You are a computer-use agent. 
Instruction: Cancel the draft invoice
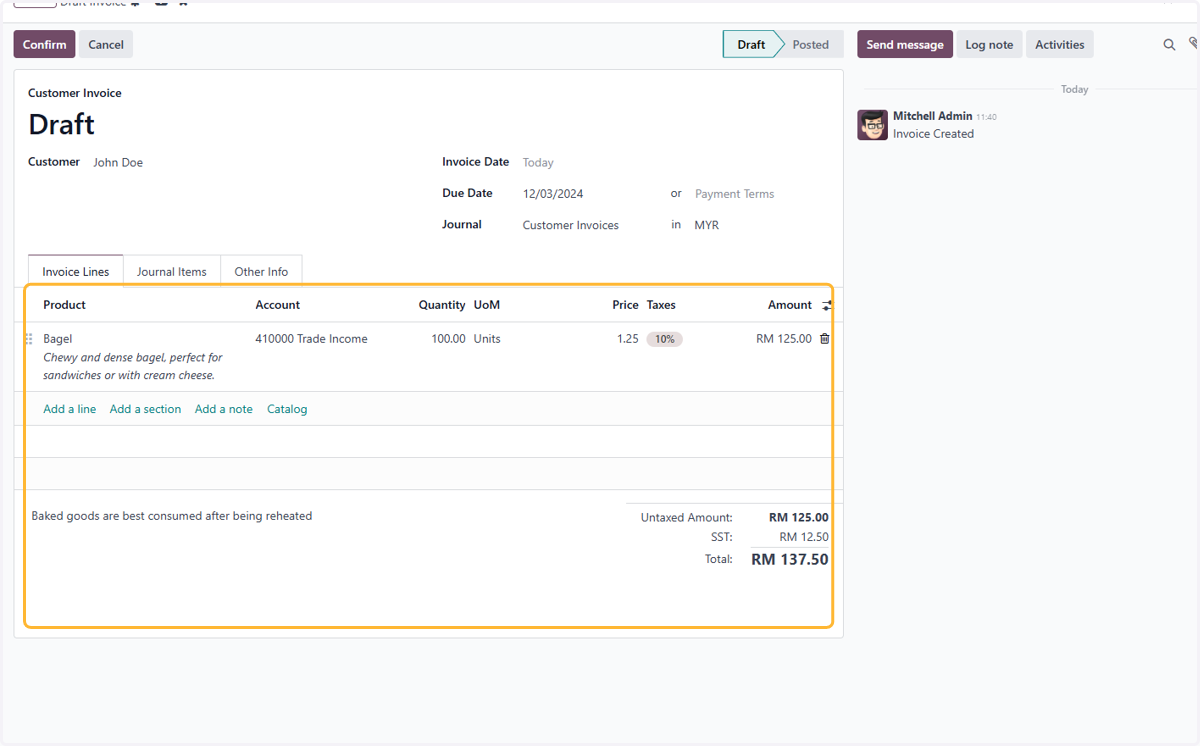click(x=106, y=44)
